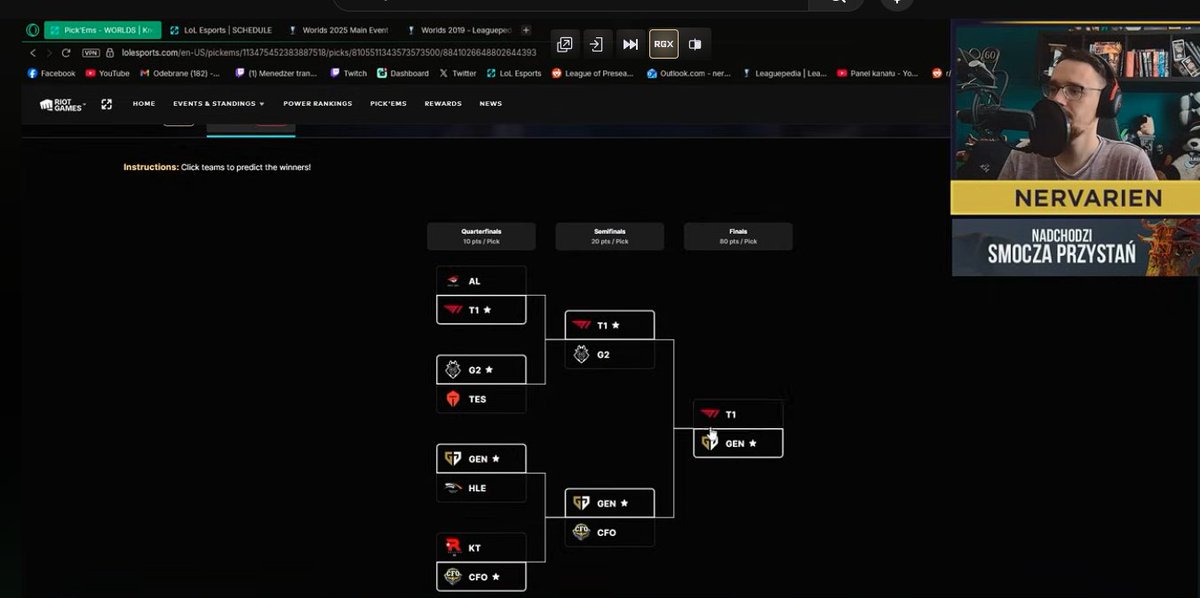
Task: Click the Quarterfinals 10 pts header
Action: [481, 236]
